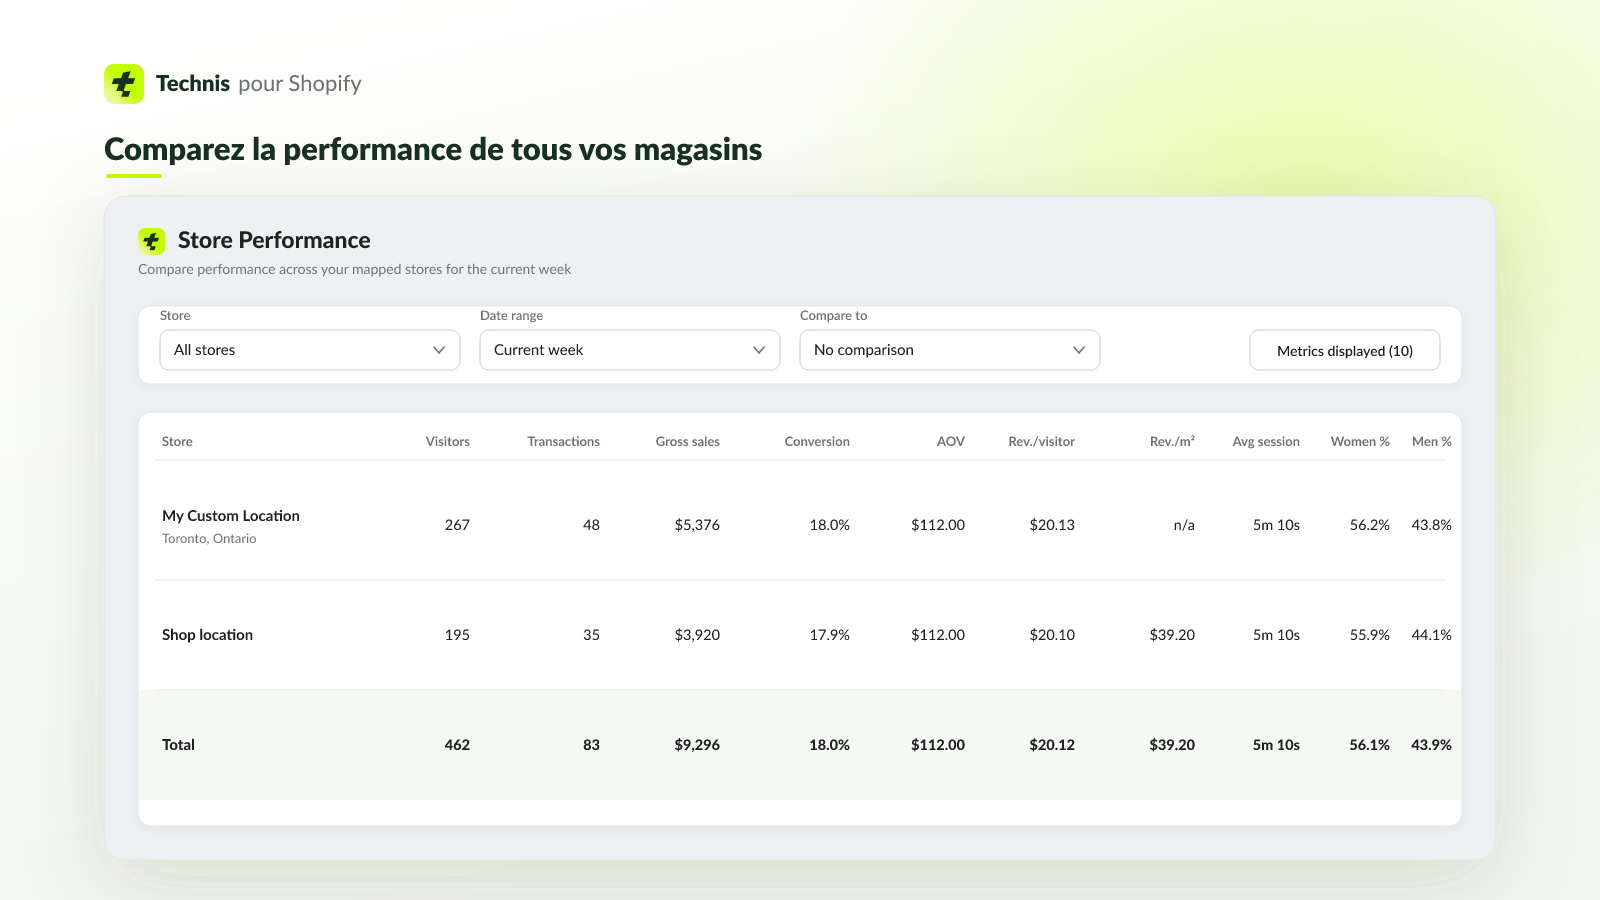
Task: Click Comparez la performance headline
Action: tap(433, 150)
